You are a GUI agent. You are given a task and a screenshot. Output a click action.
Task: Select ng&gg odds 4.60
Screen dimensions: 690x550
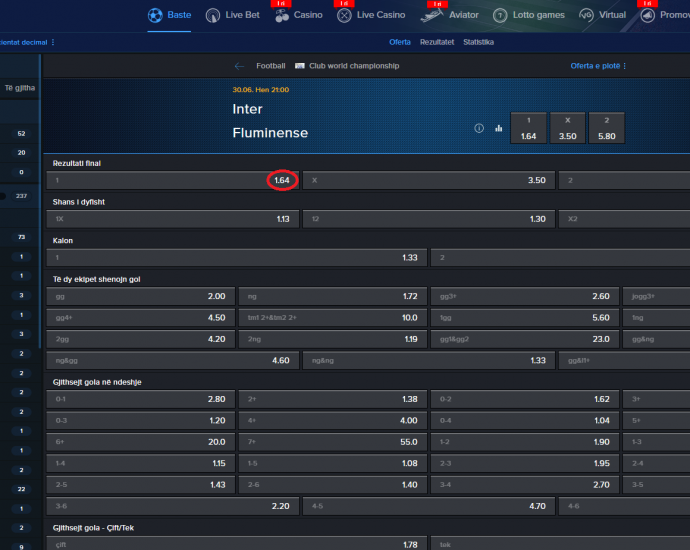click(172, 361)
